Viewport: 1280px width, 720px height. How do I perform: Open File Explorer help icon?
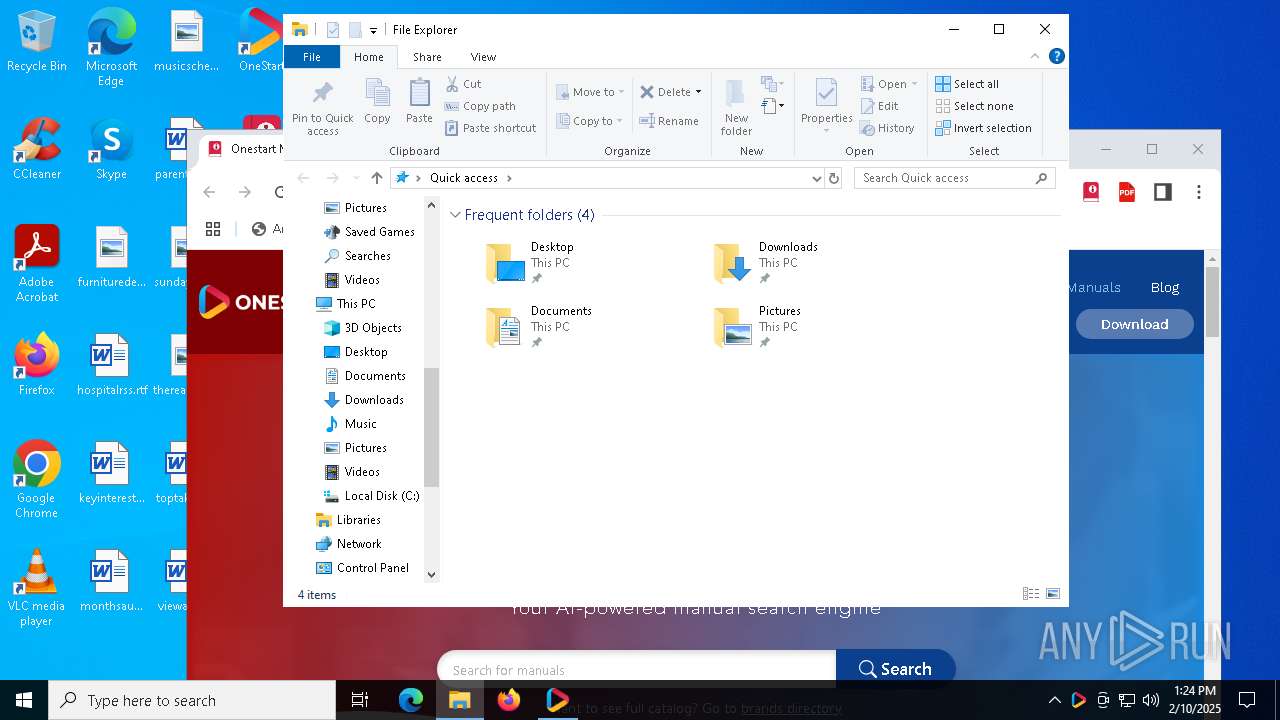(1056, 56)
